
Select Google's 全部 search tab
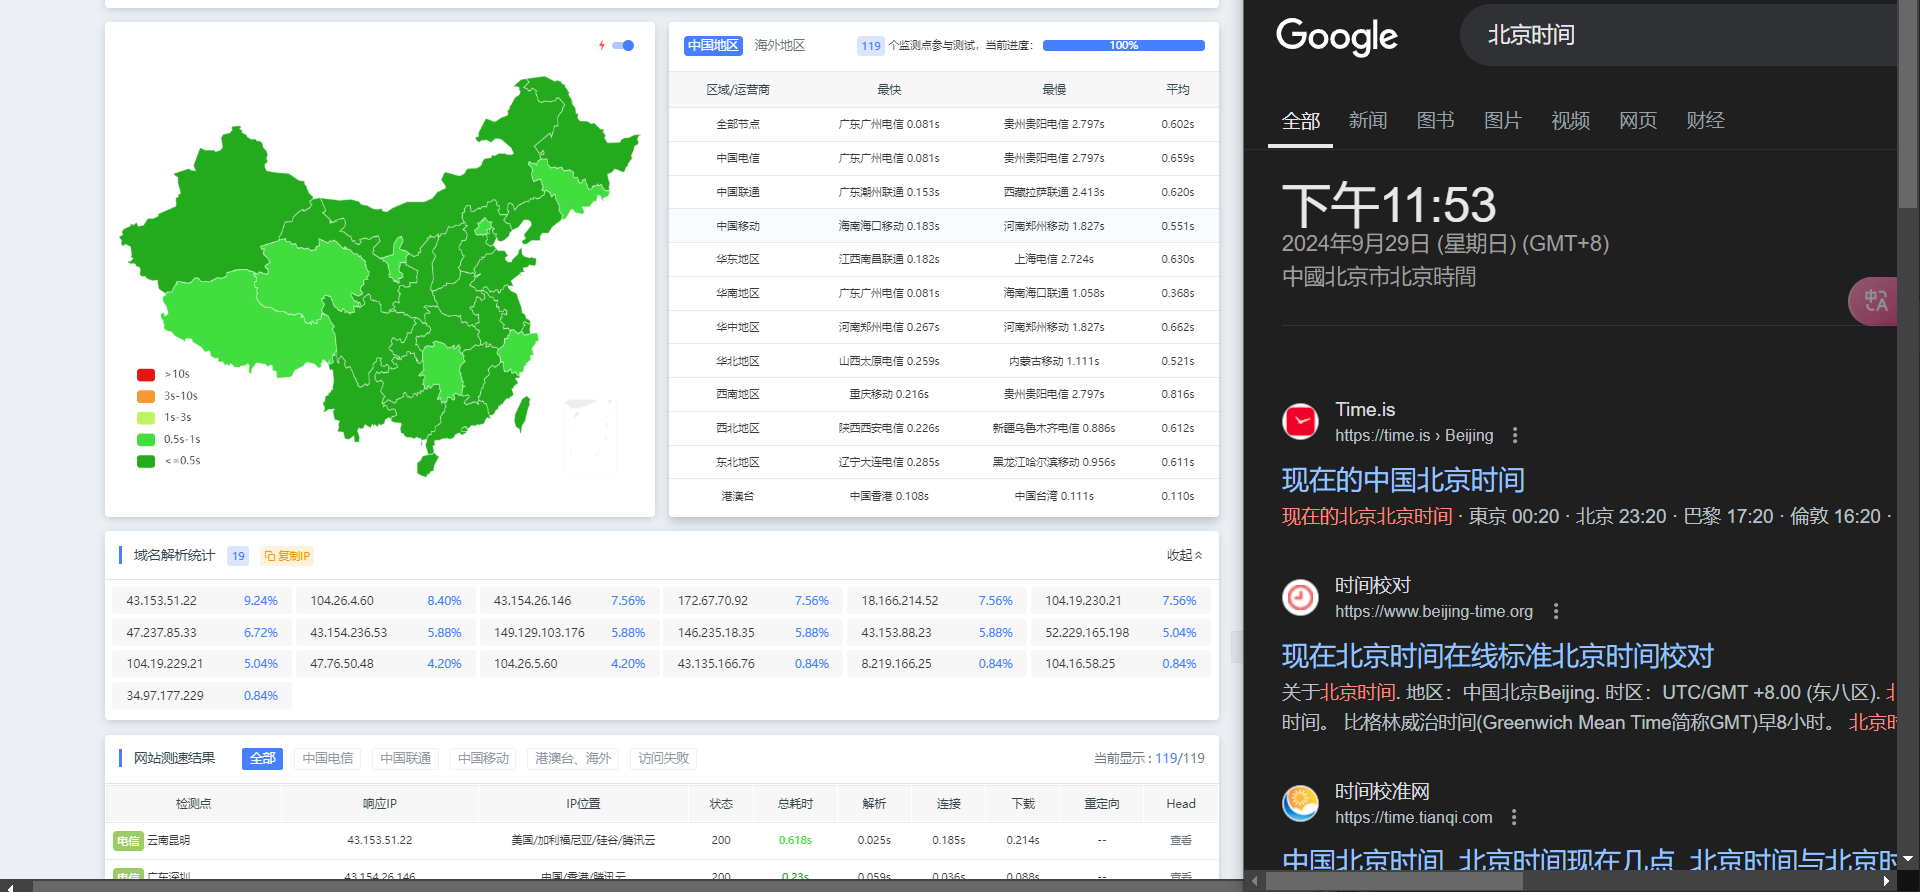(x=1300, y=121)
